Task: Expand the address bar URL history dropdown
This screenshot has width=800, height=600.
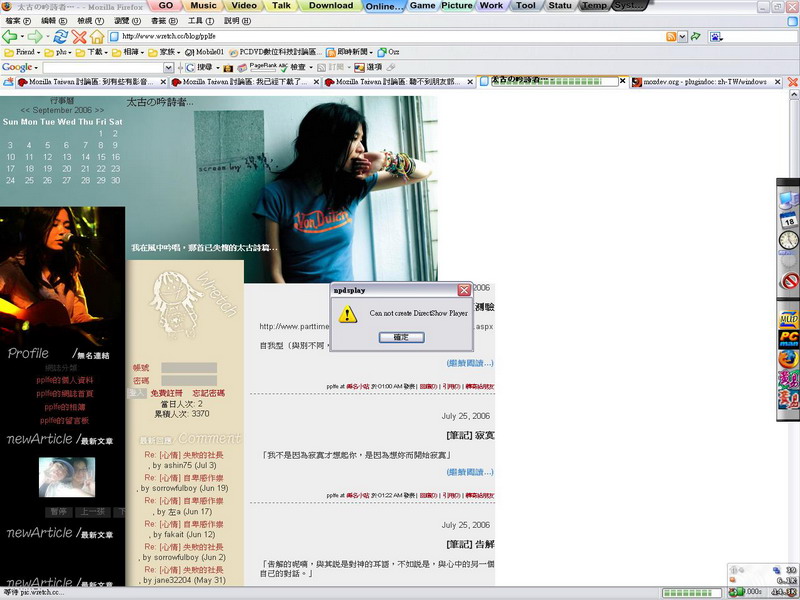Action: (x=682, y=36)
